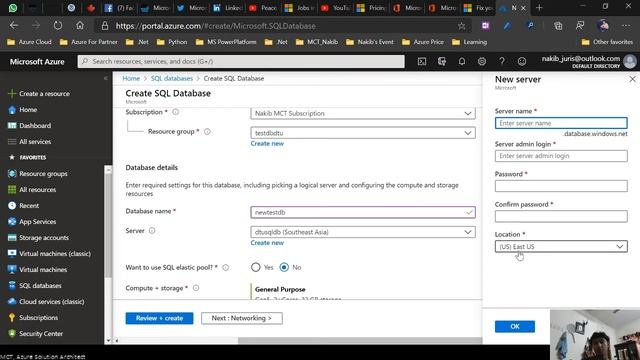Screen dimensions: 640x360
Task: Close the New server panel
Action: tap(632, 79)
